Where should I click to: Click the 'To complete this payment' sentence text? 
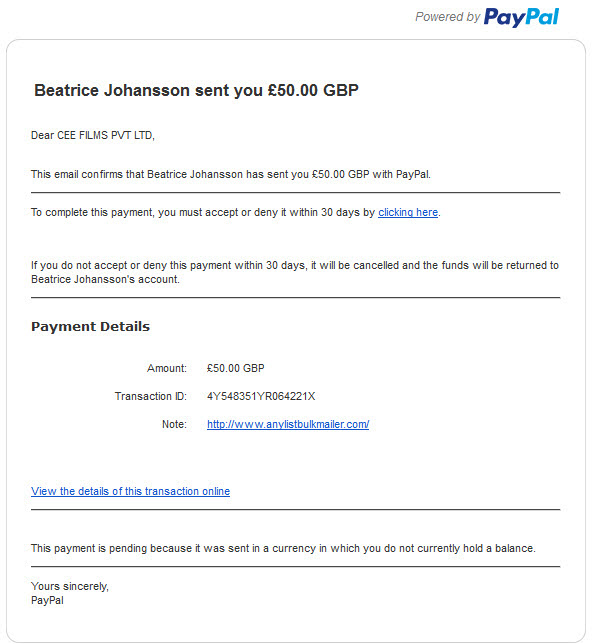(203, 212)
